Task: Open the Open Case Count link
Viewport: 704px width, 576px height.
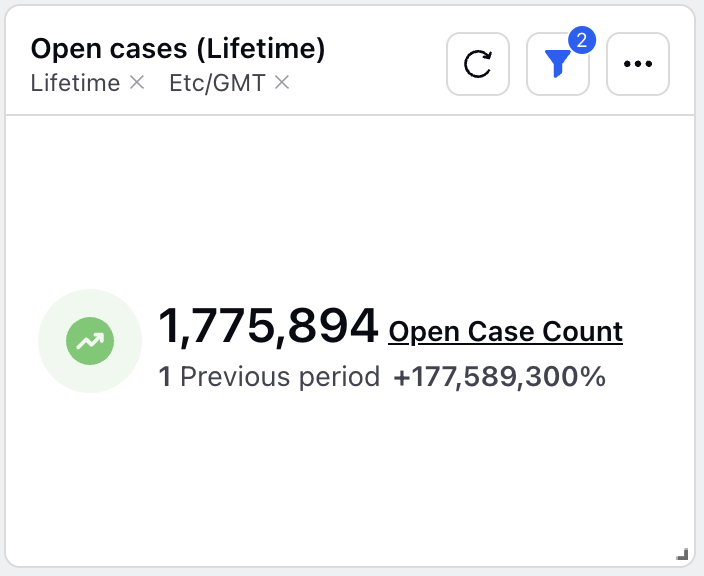Action: coord(506,332)
